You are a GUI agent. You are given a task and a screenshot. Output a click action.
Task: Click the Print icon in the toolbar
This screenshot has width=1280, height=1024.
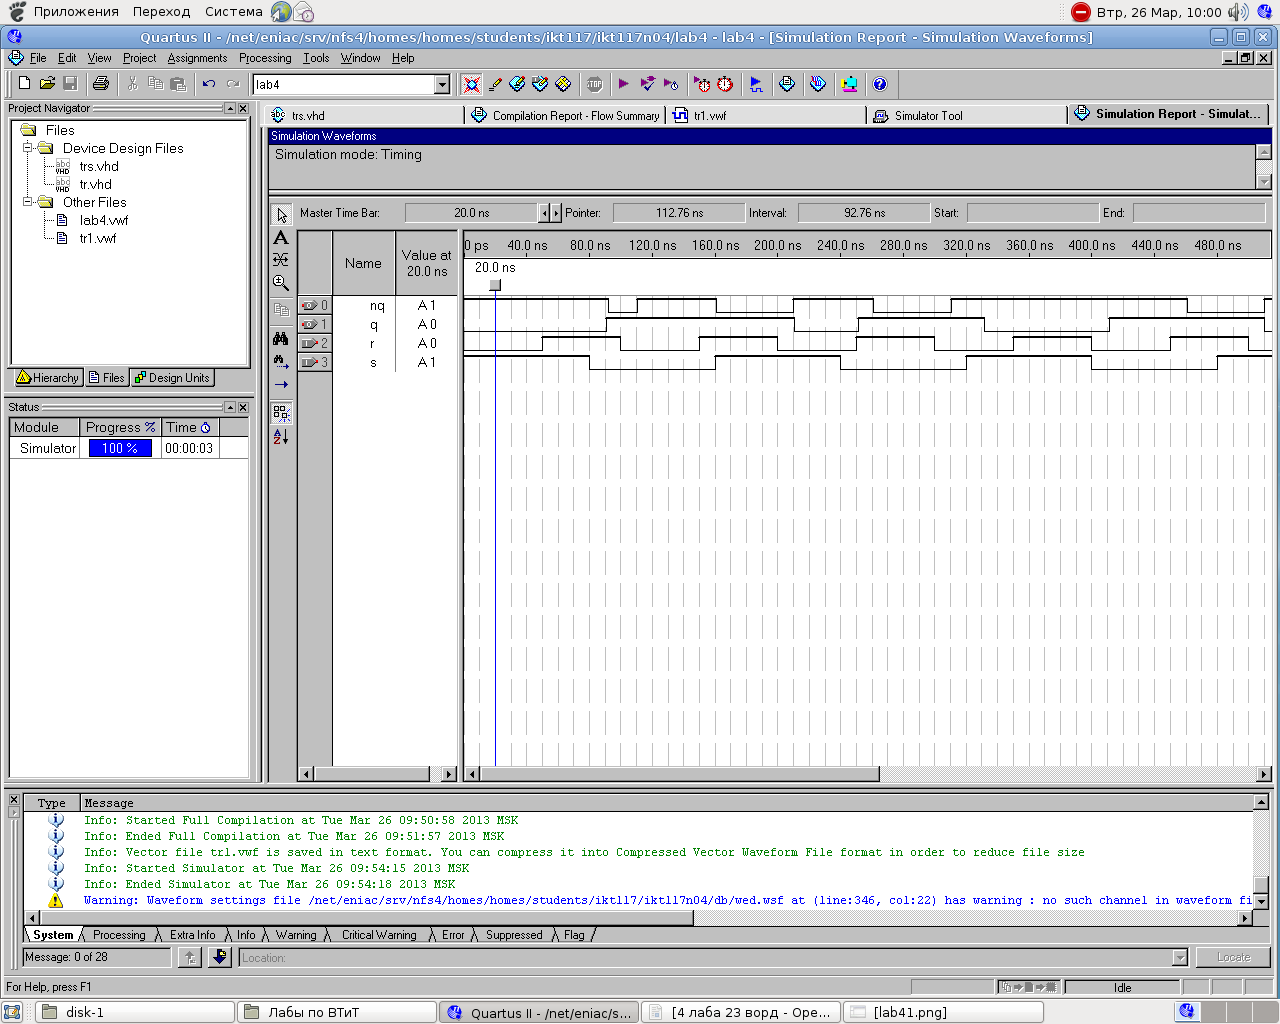point(101,84)
